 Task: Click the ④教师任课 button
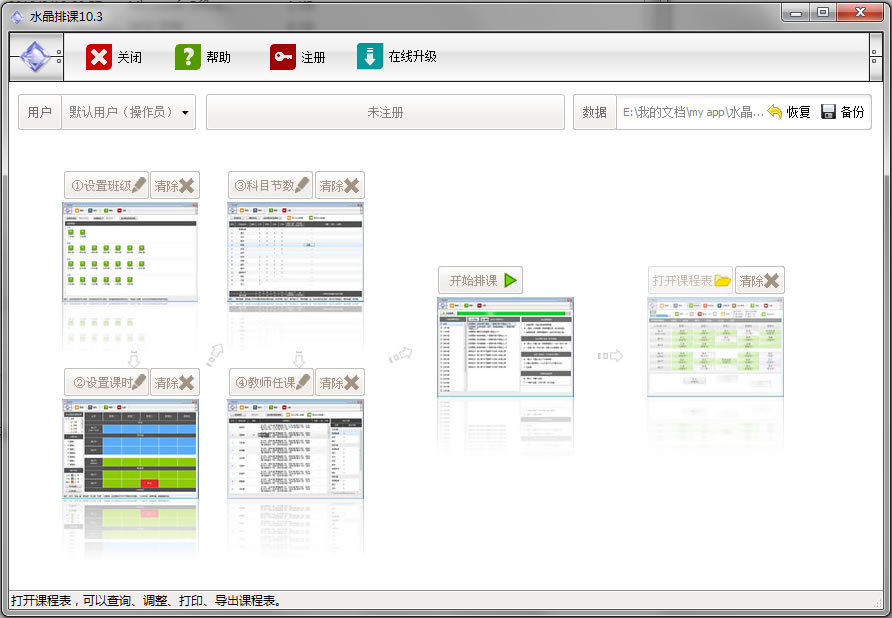coord(271,382)
